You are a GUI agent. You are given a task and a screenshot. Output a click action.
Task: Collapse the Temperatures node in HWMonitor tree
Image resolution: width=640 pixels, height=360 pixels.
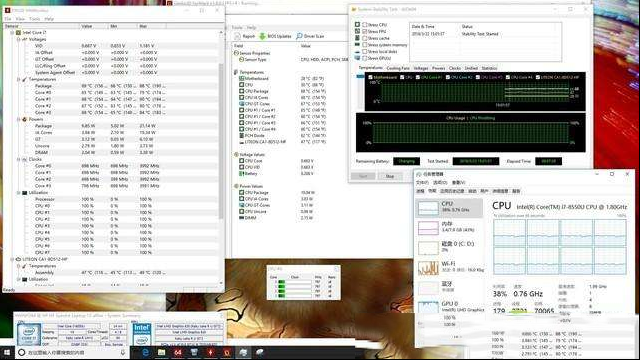(18, 79)
